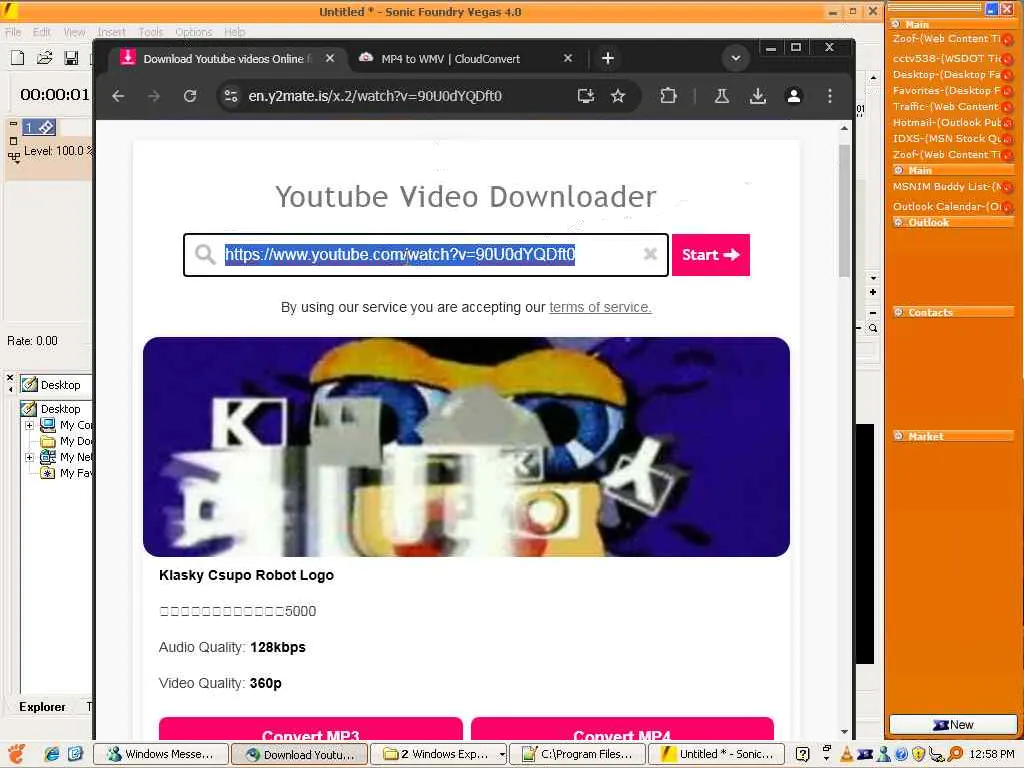This screenshot has height=768, width=1024.
Task: Click the Convert MP4 button
Action: coord(622,730)
